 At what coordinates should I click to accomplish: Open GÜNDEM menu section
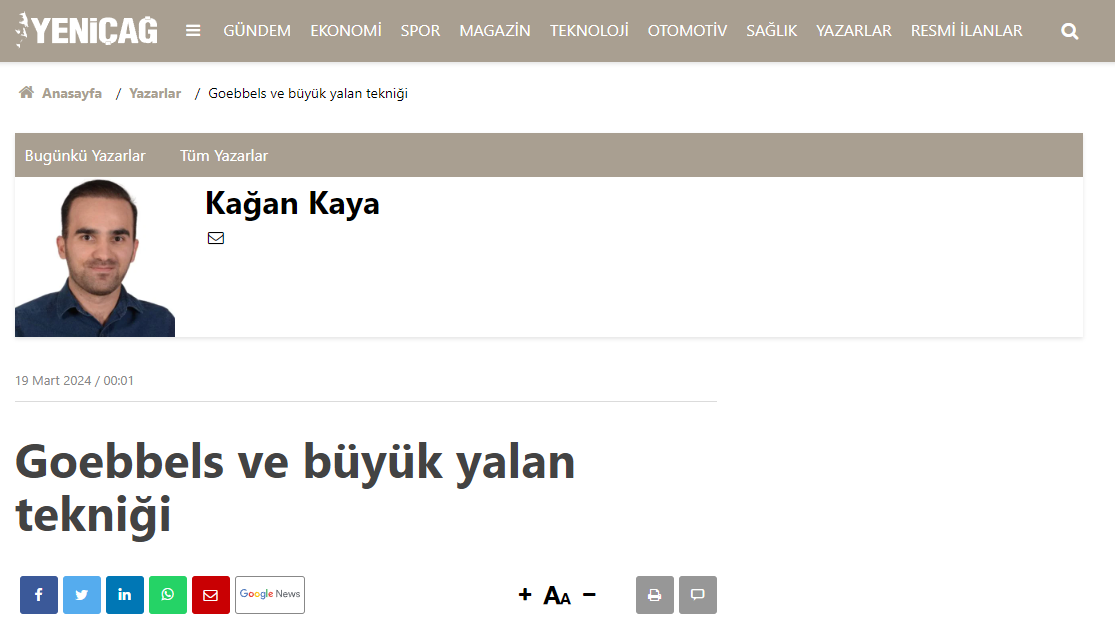point(257,31)
